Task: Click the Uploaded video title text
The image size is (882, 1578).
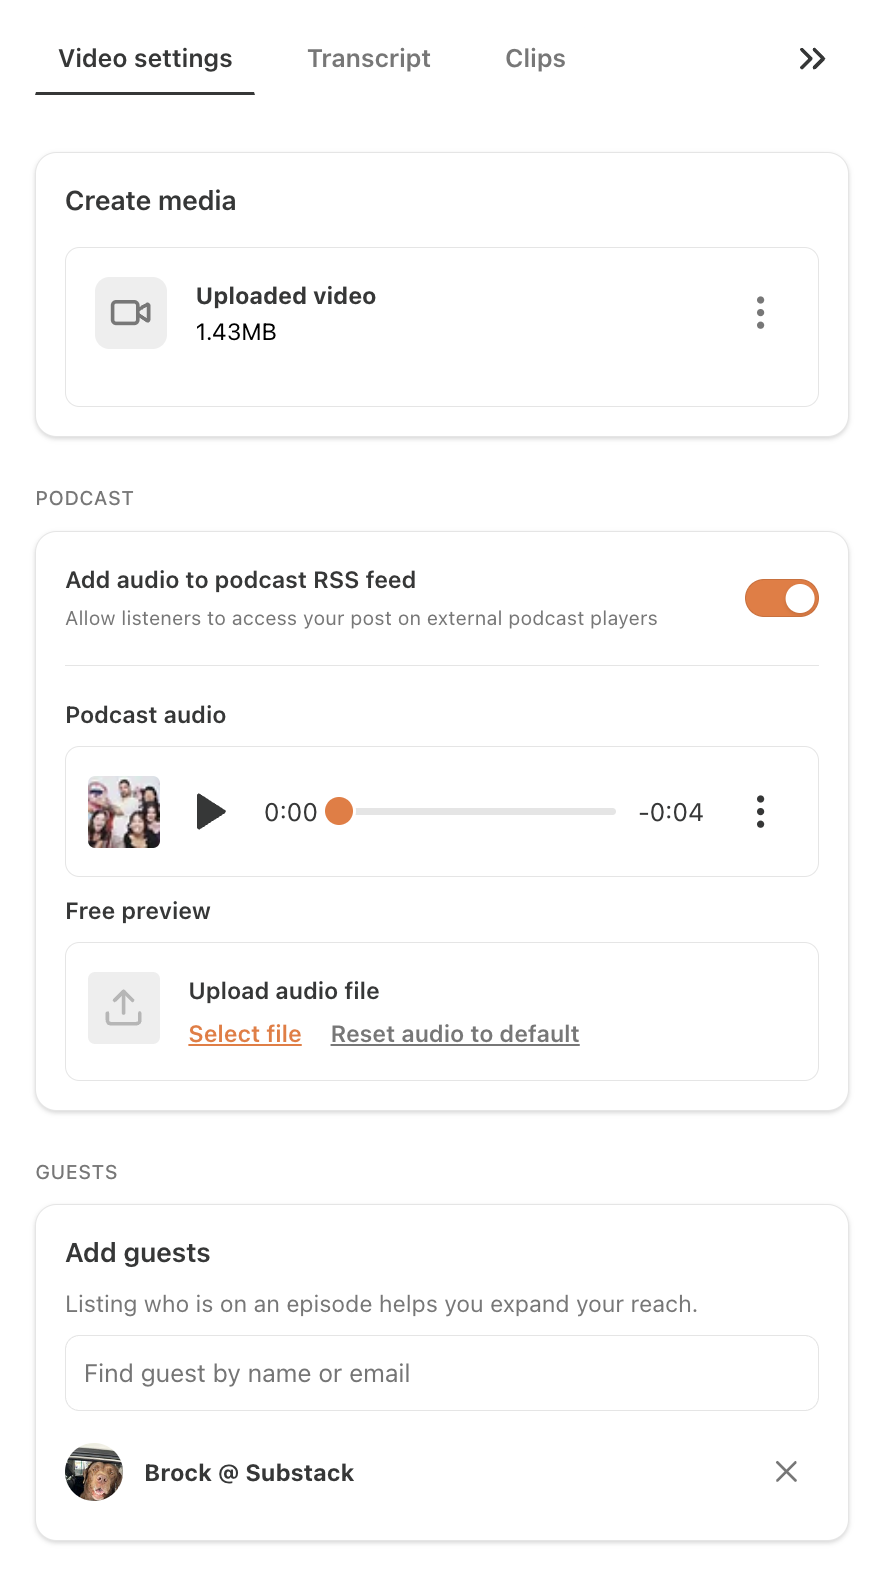Action: coord(286,296)
